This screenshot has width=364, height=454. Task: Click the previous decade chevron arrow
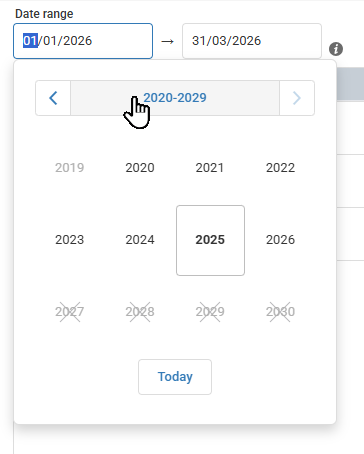point(53,98)
